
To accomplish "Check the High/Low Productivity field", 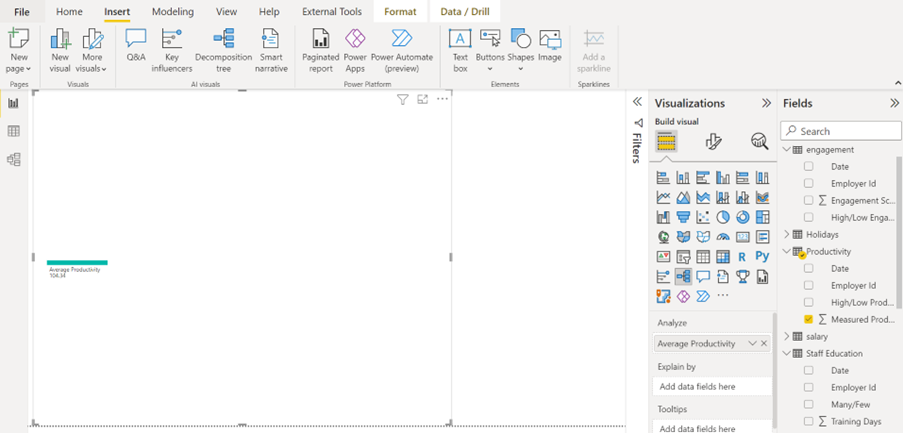I will point(809,302).
